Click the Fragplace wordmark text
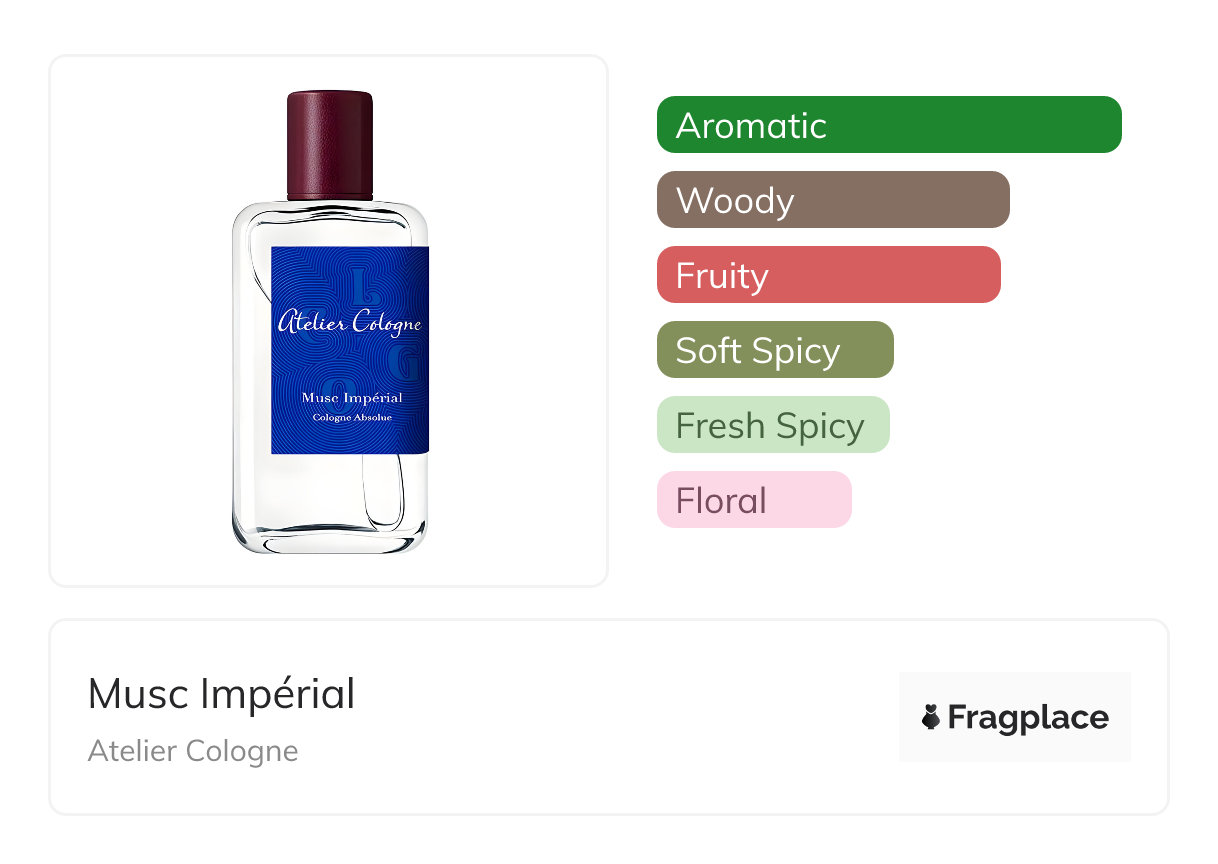Screen dimensions: 1218x864 click(1028, 718)
